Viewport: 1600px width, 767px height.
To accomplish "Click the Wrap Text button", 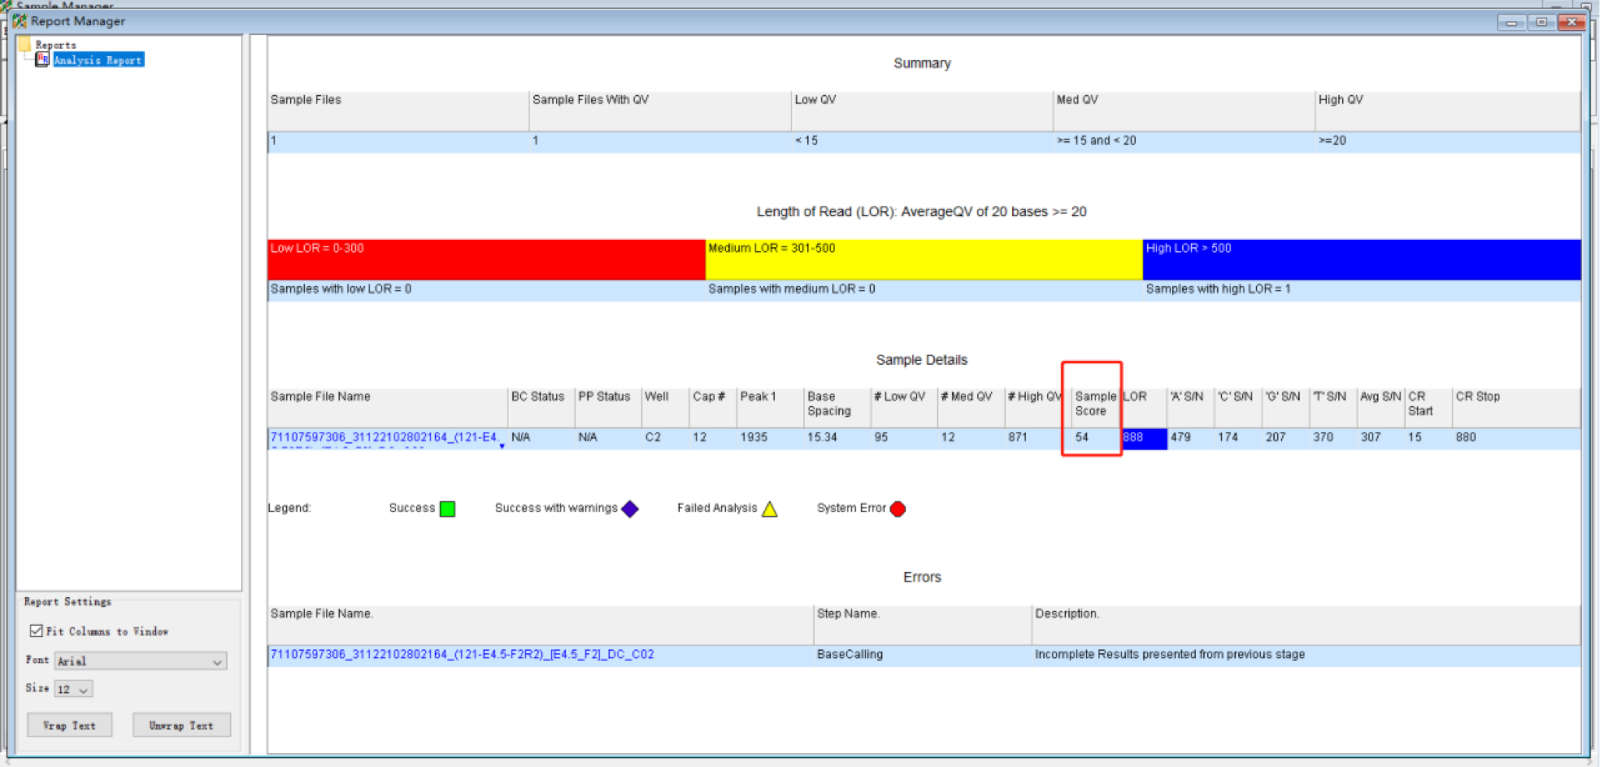I will 70,725.
